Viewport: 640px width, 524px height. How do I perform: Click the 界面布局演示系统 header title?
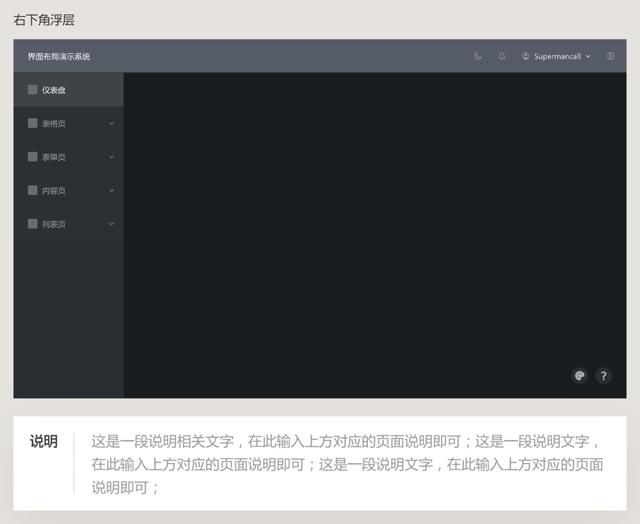(59, 56)
